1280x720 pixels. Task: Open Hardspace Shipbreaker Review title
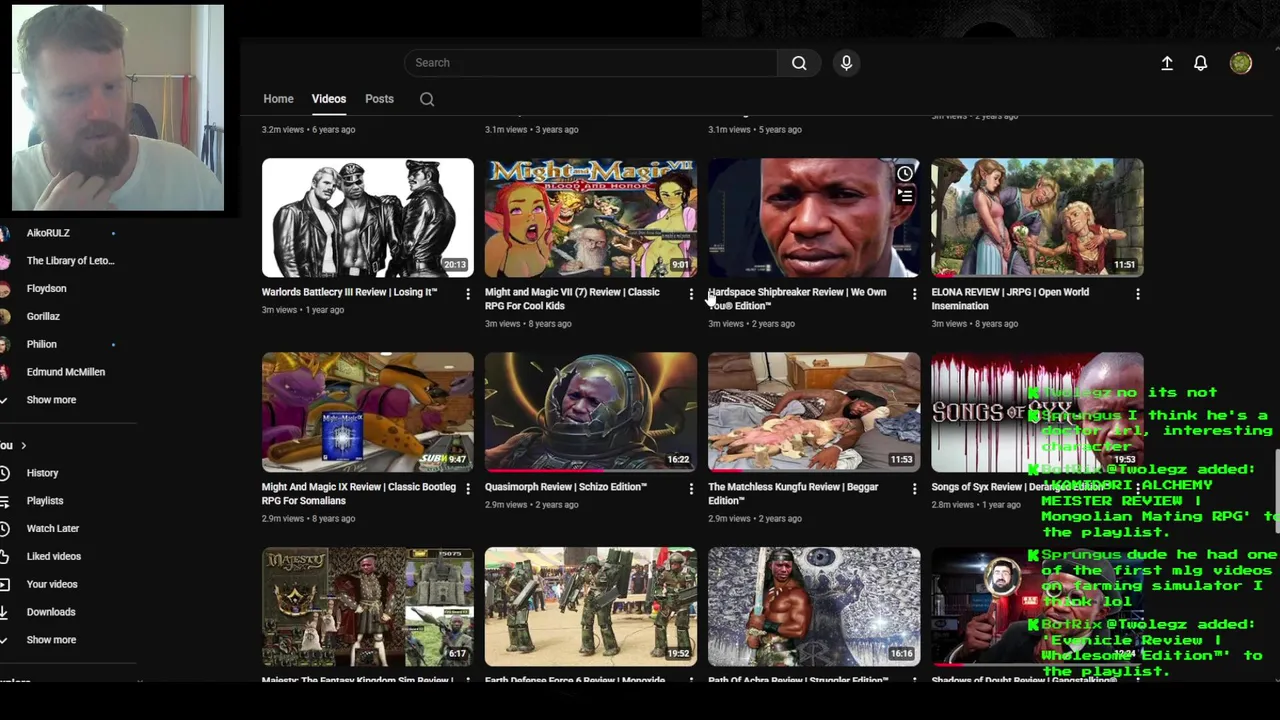point(797,299)
